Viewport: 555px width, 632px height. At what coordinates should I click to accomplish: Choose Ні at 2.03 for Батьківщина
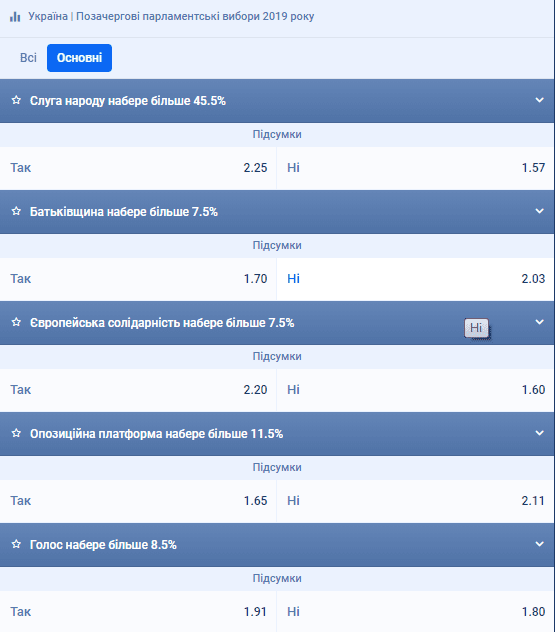coord(416,279)
